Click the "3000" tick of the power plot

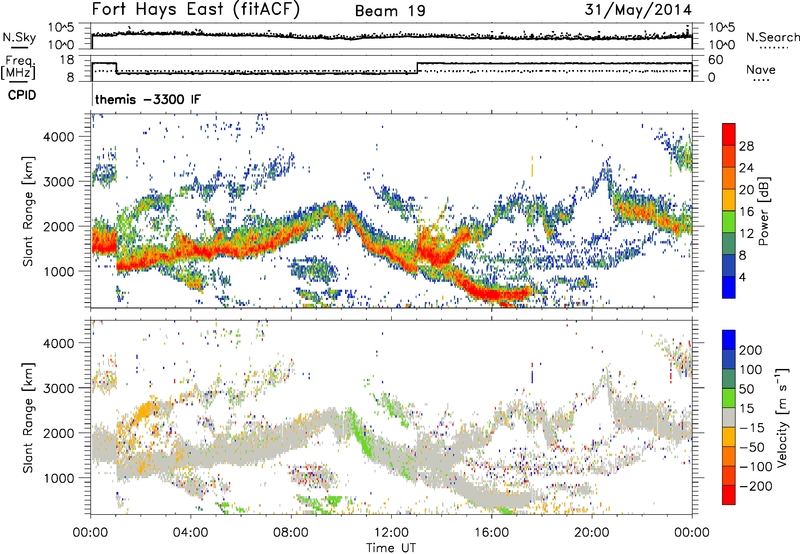coord(58,182)
